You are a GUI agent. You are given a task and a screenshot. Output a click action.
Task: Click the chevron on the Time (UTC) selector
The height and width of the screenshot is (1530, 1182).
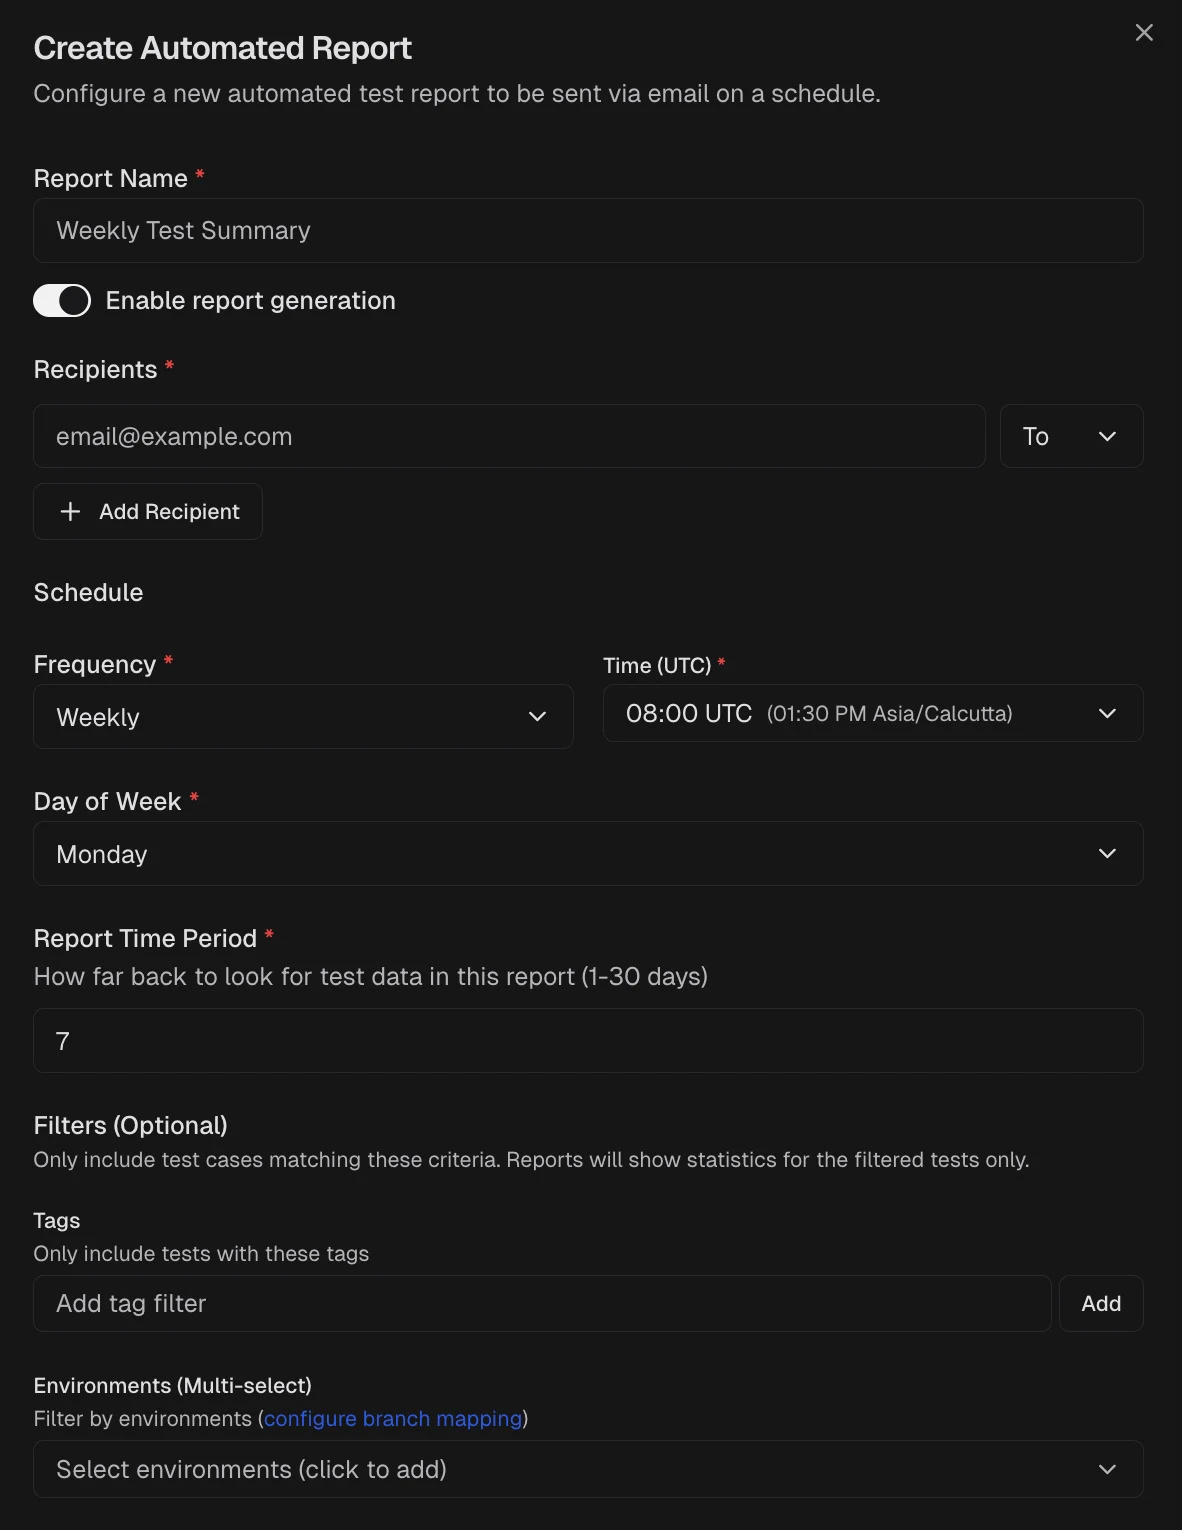click(x=1107, y=713)
